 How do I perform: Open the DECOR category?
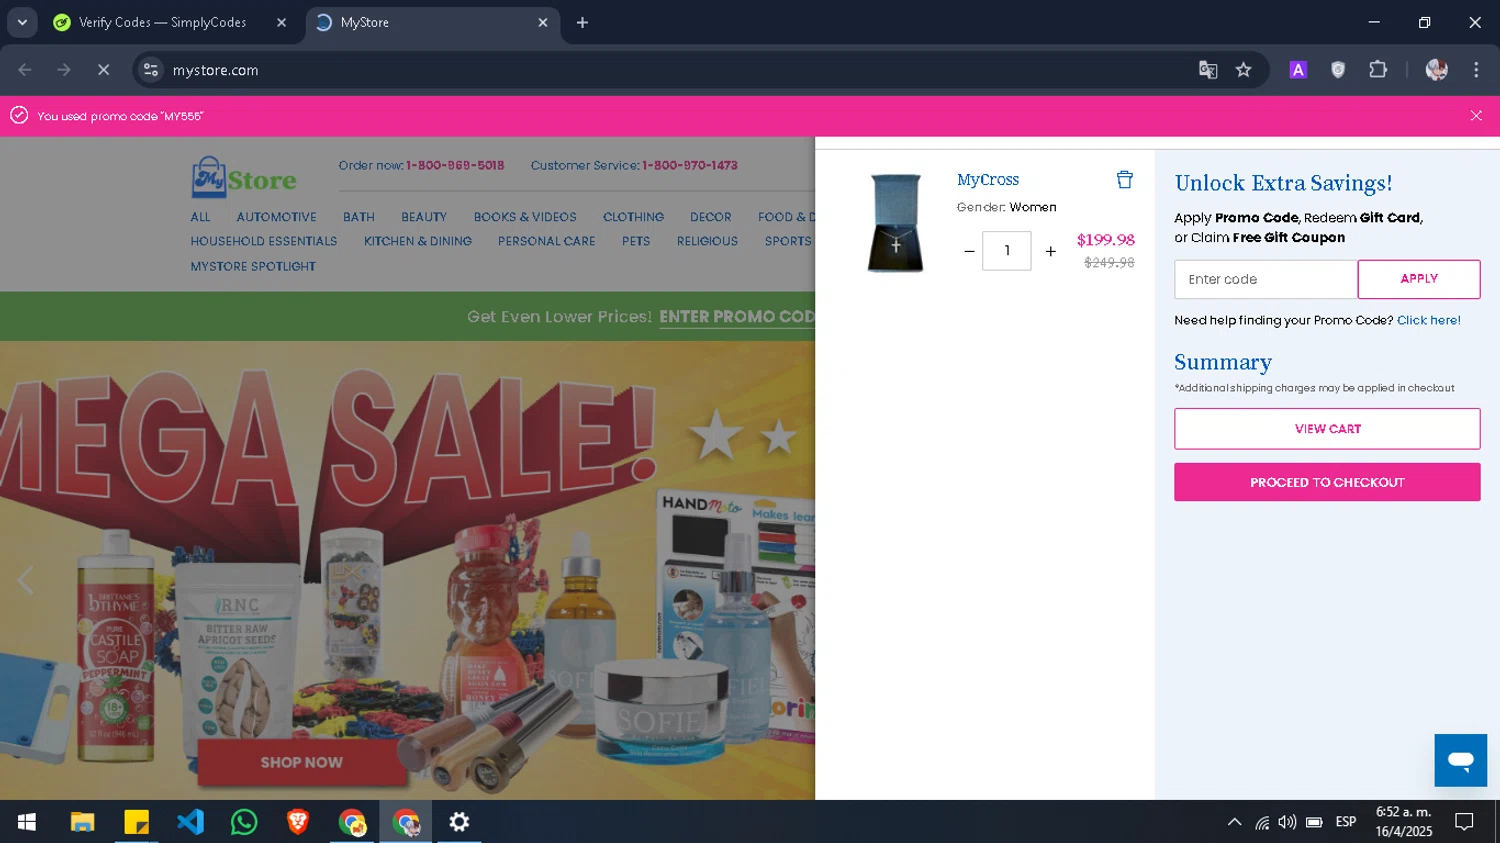tap(711, 217)
